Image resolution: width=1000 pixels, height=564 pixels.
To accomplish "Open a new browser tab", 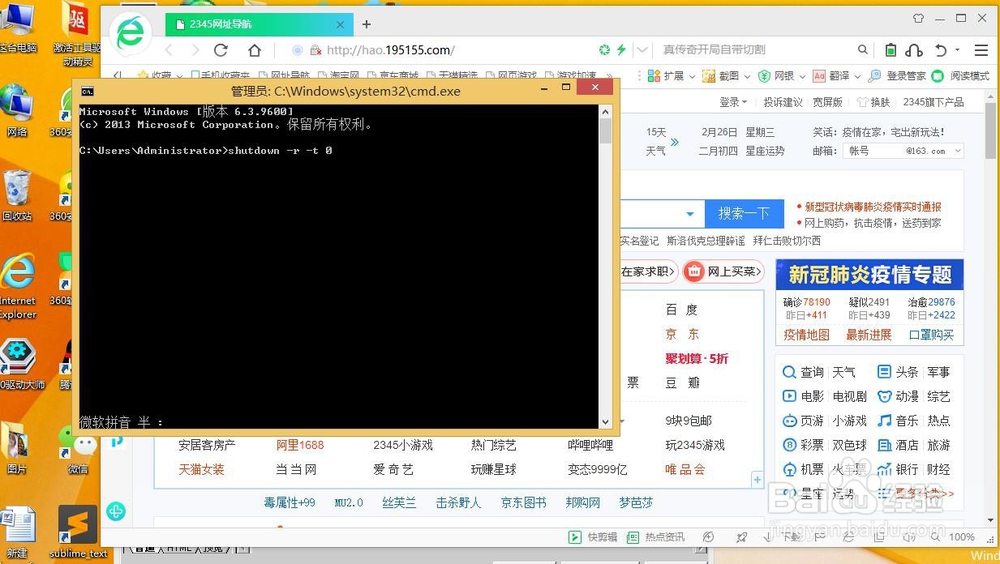I will (366, 24).
